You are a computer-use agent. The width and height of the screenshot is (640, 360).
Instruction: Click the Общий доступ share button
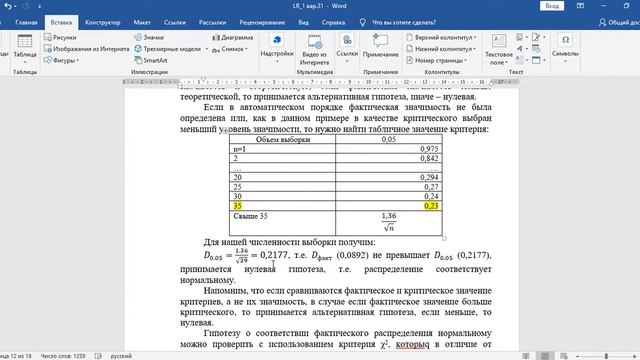(618, 22)
